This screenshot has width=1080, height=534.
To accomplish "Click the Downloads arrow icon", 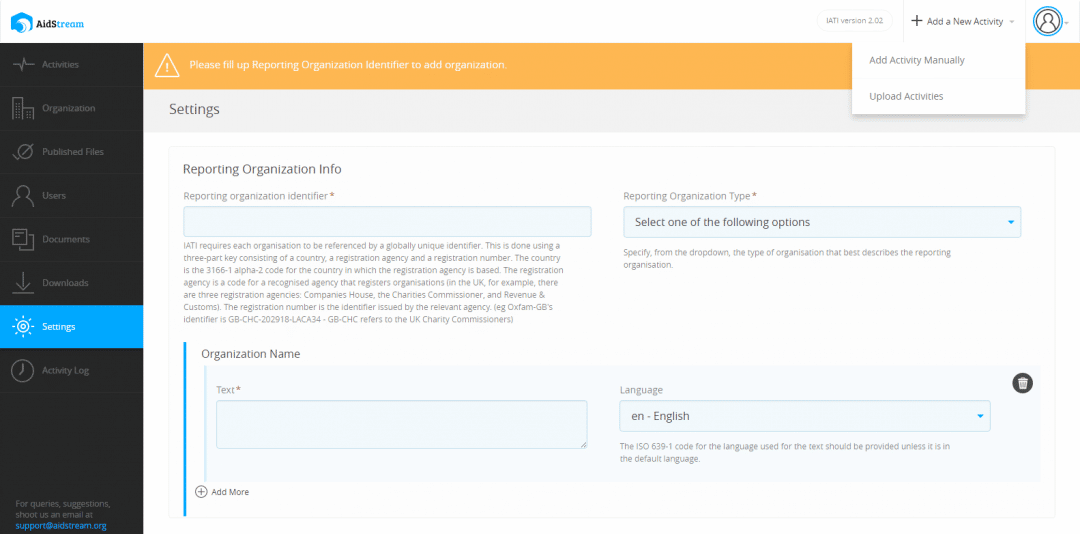I will tap(23, 283).
